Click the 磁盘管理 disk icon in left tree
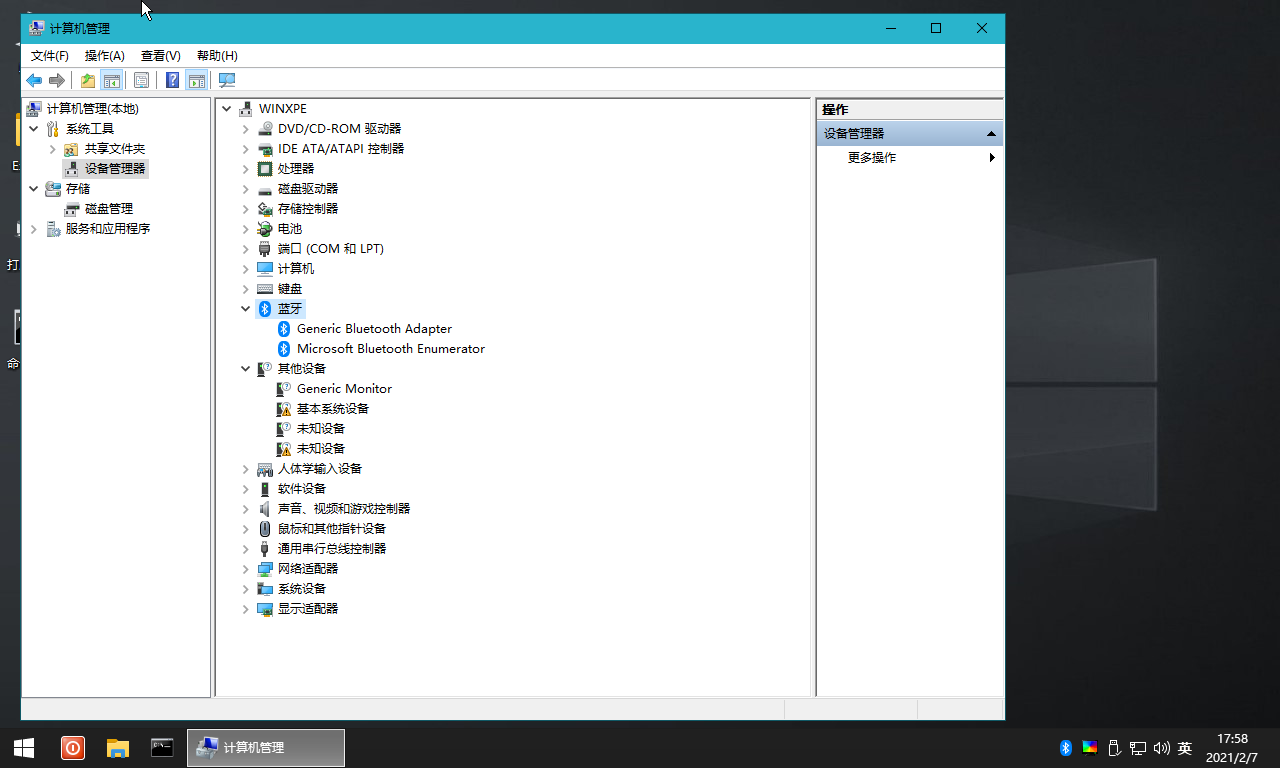The width and height of the screenshot is (1280, 768). pyautogui.click(x=72, y=209)
